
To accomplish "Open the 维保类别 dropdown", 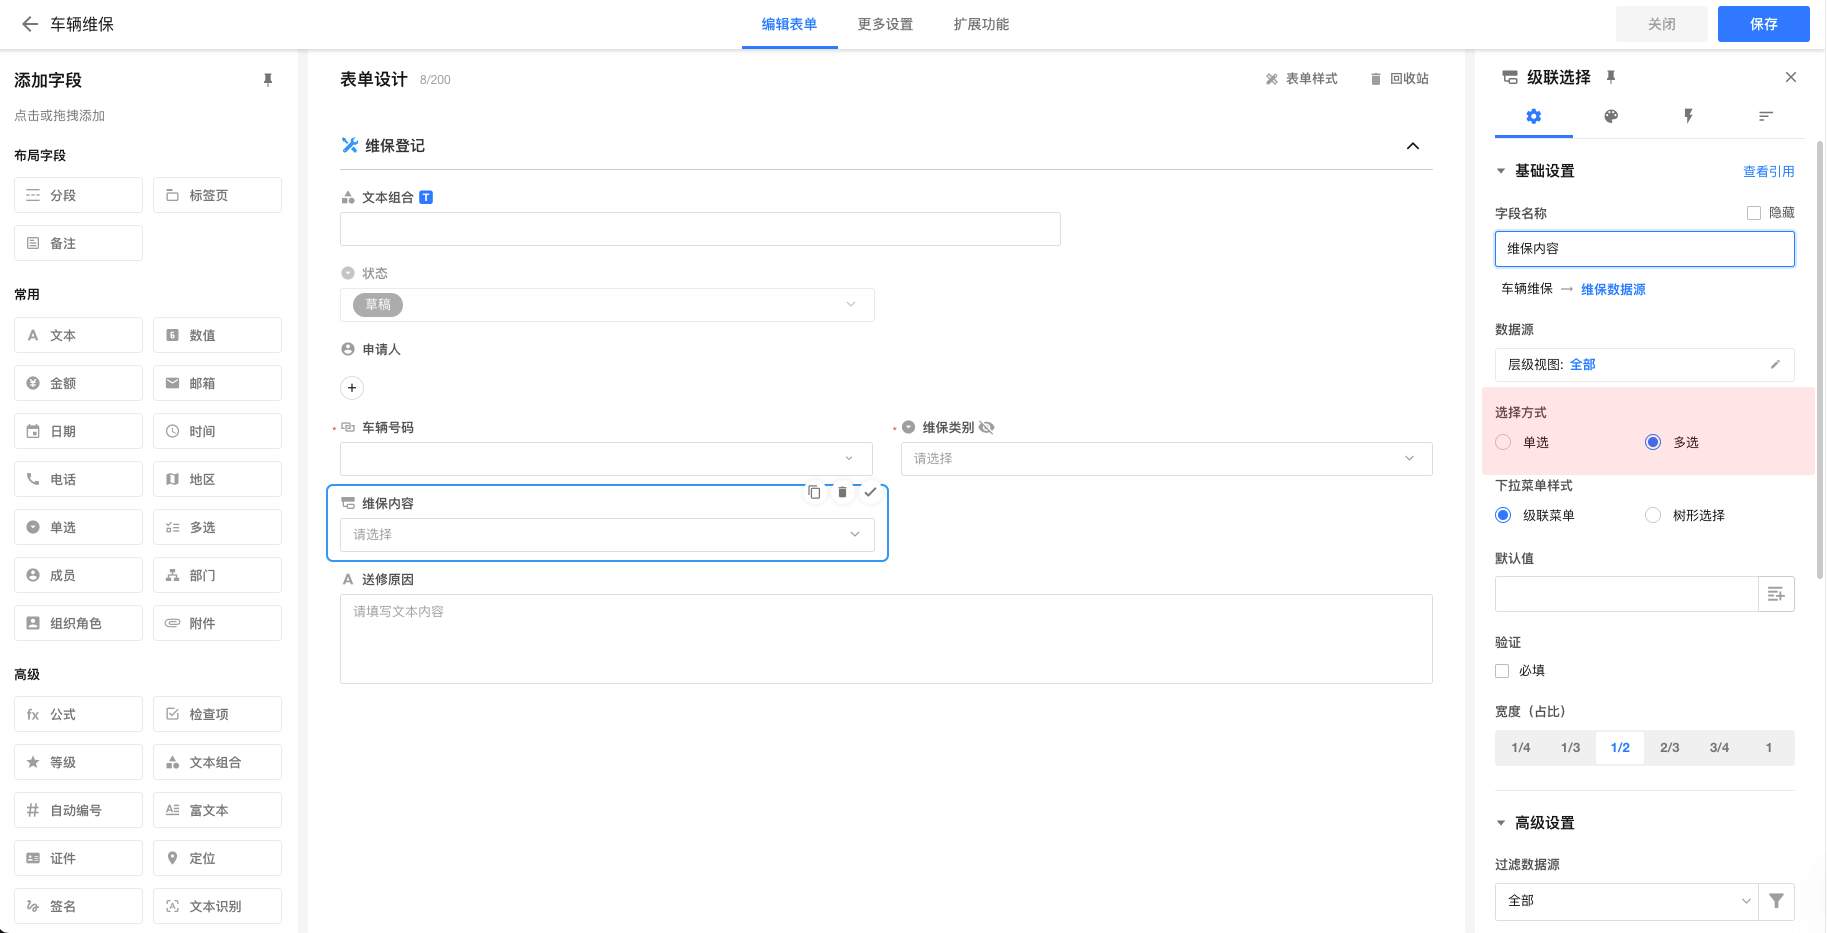I will point(1166,459).
